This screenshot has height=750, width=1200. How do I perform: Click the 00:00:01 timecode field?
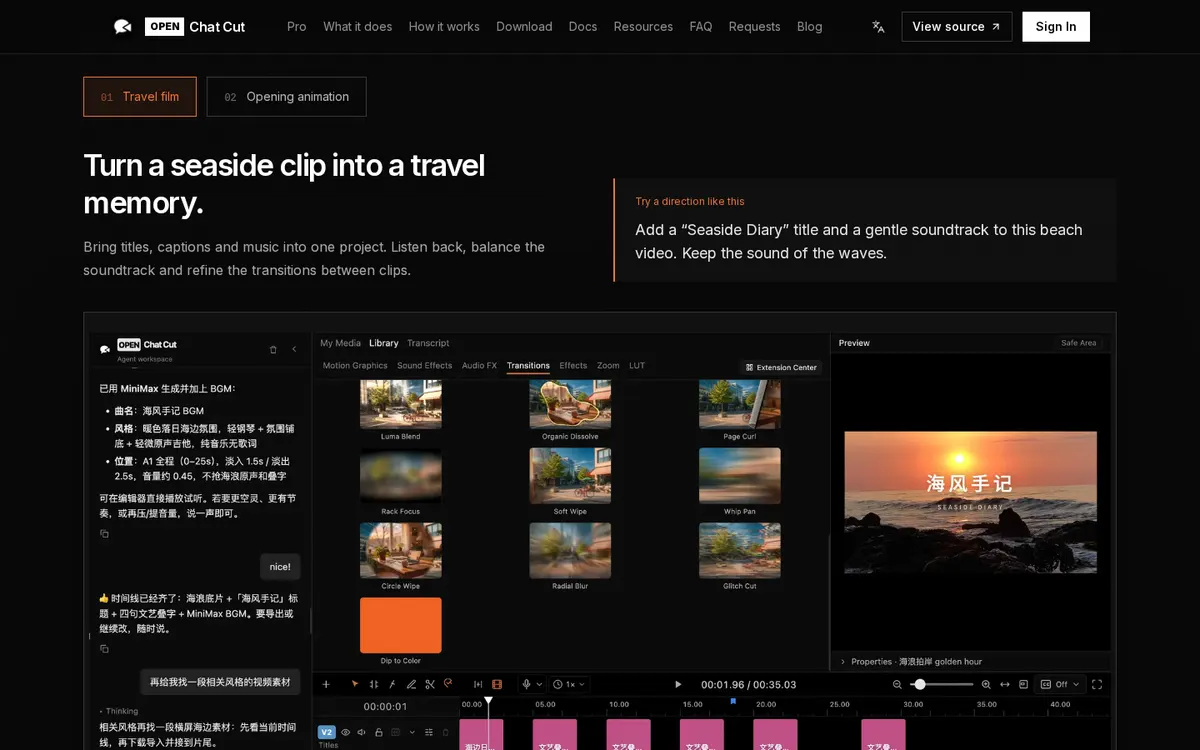pyautogui.click(x=385, y=706)
